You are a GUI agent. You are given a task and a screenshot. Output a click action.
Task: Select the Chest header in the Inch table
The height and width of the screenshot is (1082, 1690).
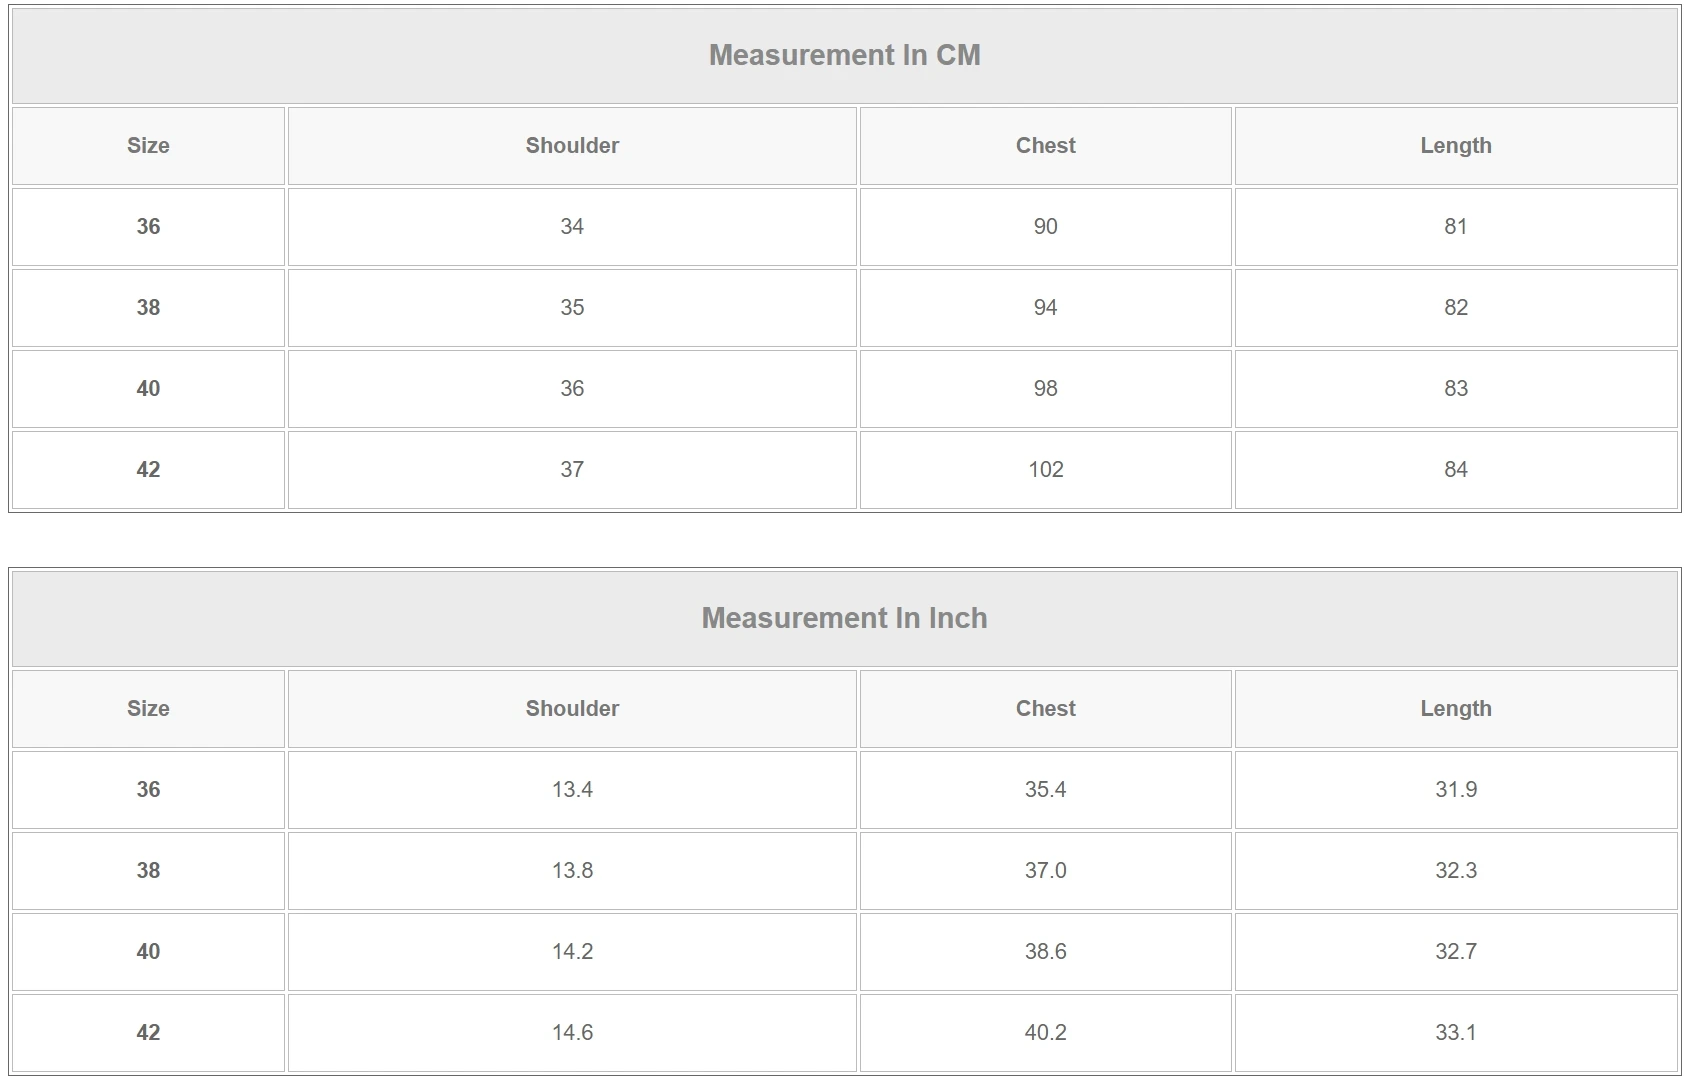(x=1045, y=709)
